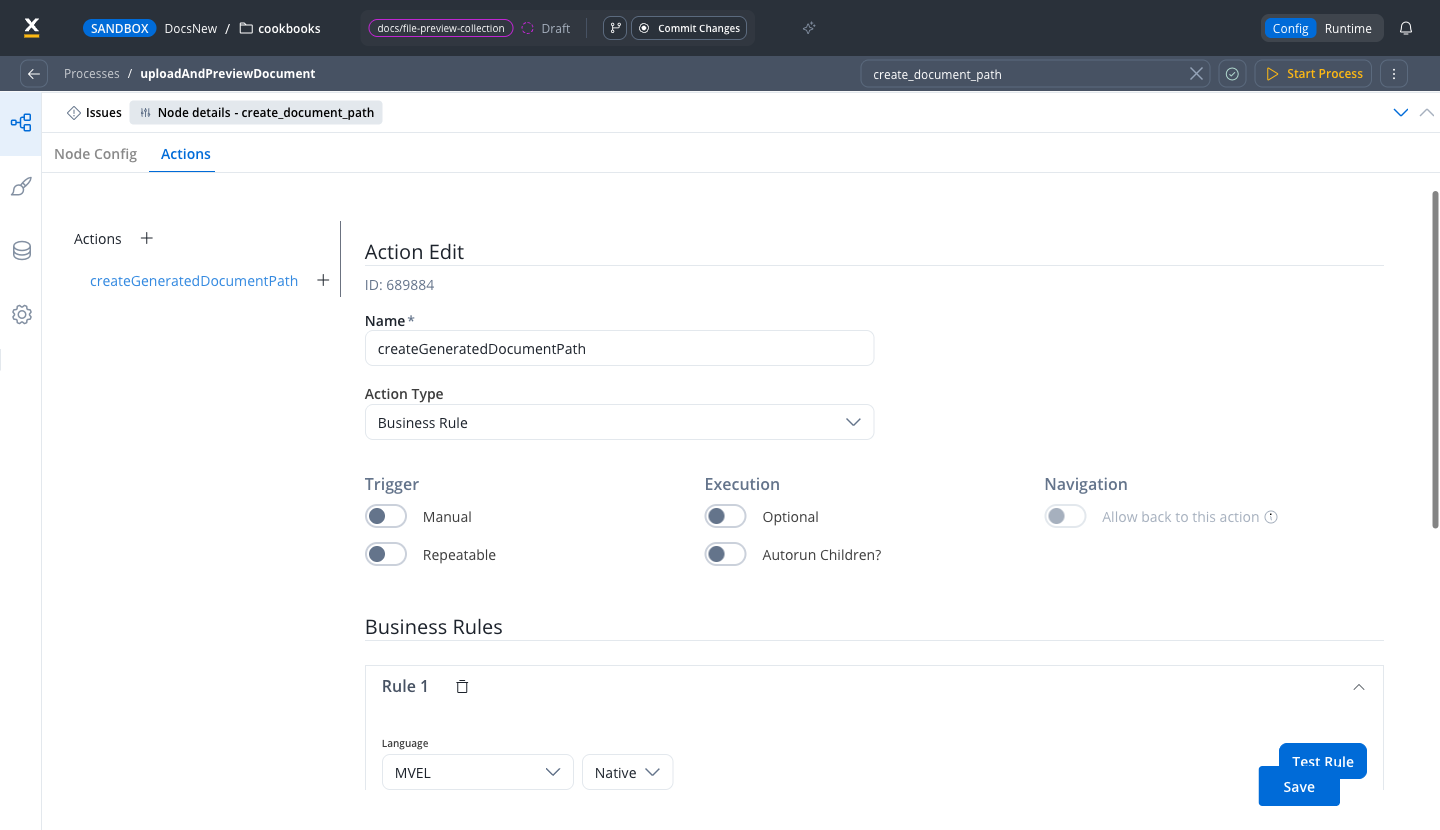Screen dimensions: 1440x830
Task: Add a new action with the plus next to Actions
Action: [x=147, y=238]
